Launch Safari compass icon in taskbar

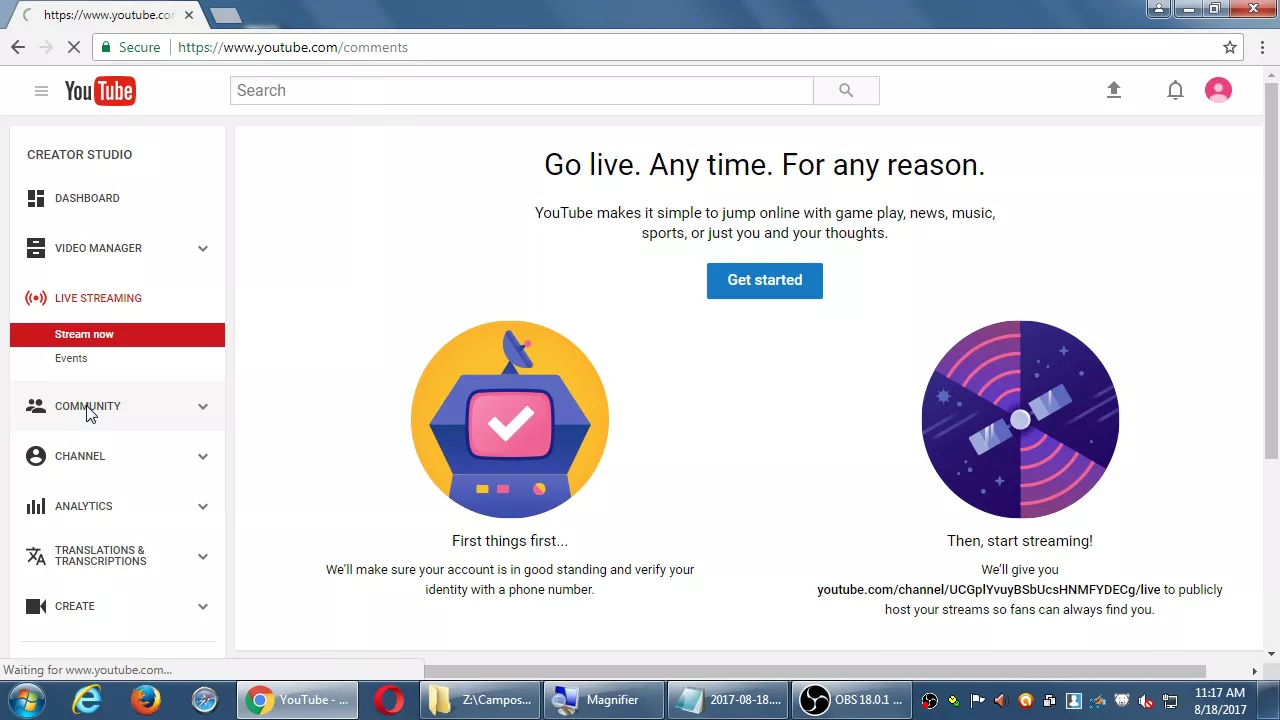tap(205, 700)
